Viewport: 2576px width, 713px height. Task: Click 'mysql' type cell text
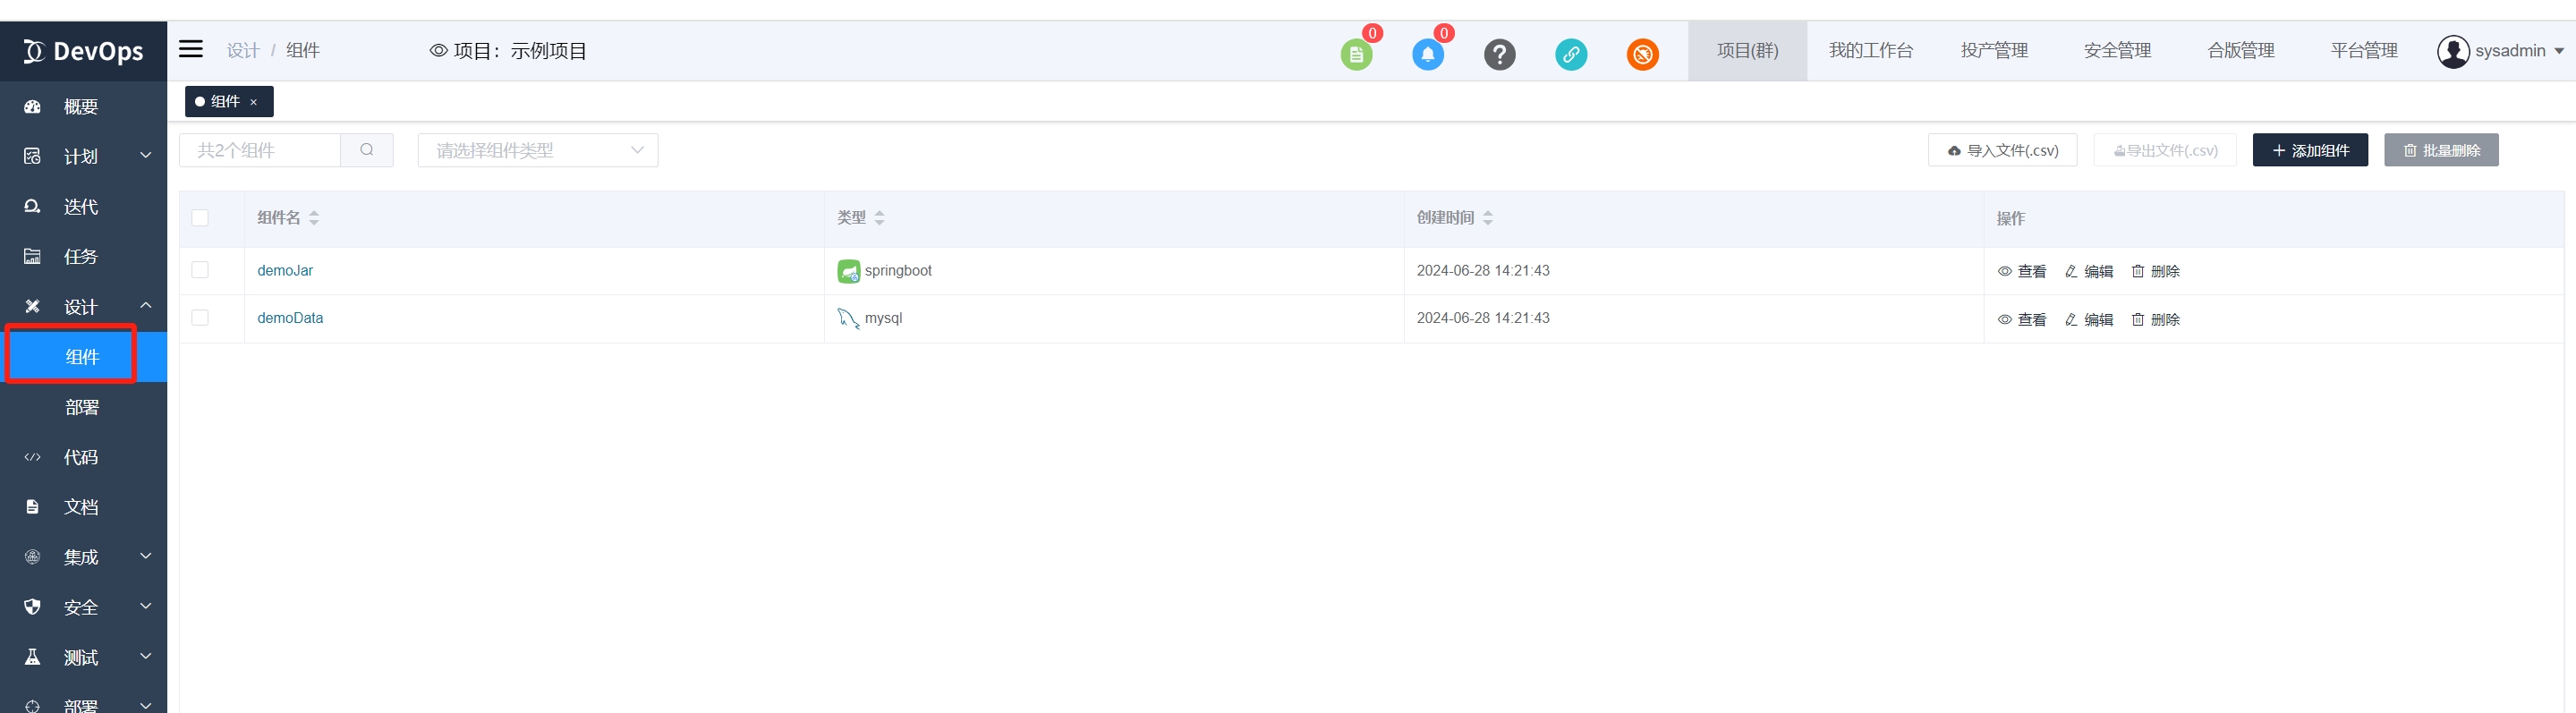point(883,318)
